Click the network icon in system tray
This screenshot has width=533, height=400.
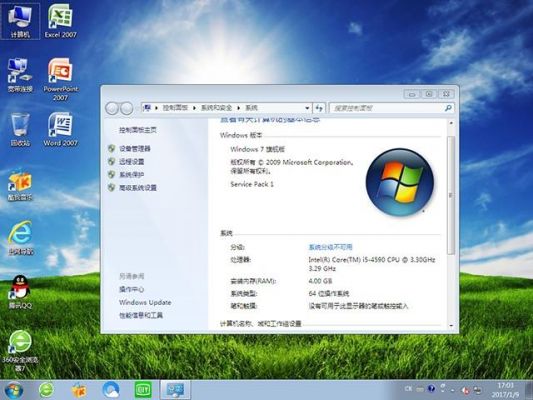478,390
